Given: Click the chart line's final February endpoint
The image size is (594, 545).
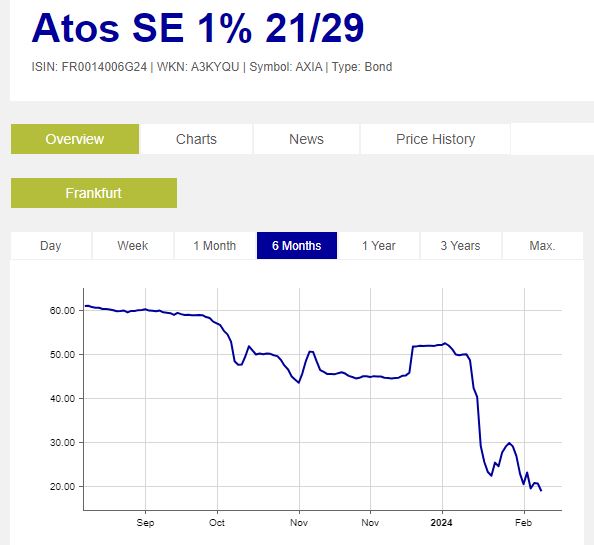Looking at the screenshot, I should (x=541, y=491).
